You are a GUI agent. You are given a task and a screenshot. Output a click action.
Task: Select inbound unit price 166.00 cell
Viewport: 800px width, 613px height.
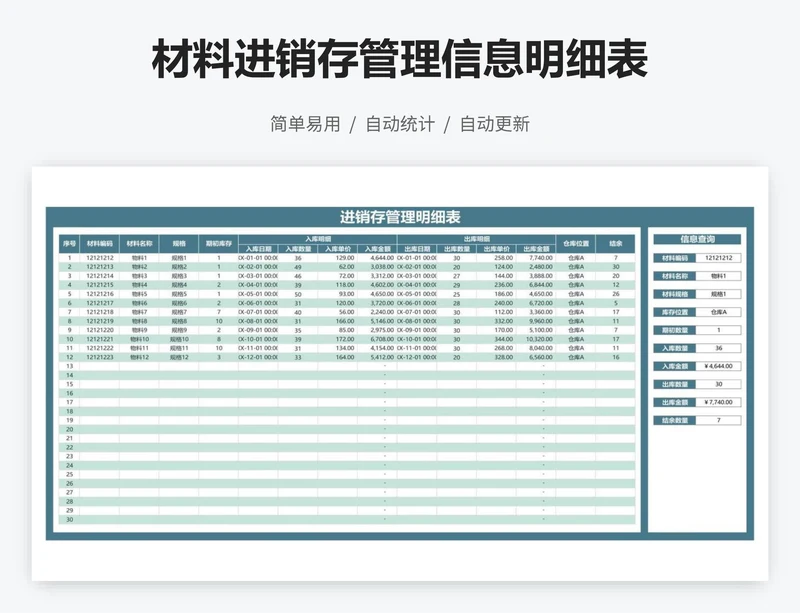tap(338, 321)
